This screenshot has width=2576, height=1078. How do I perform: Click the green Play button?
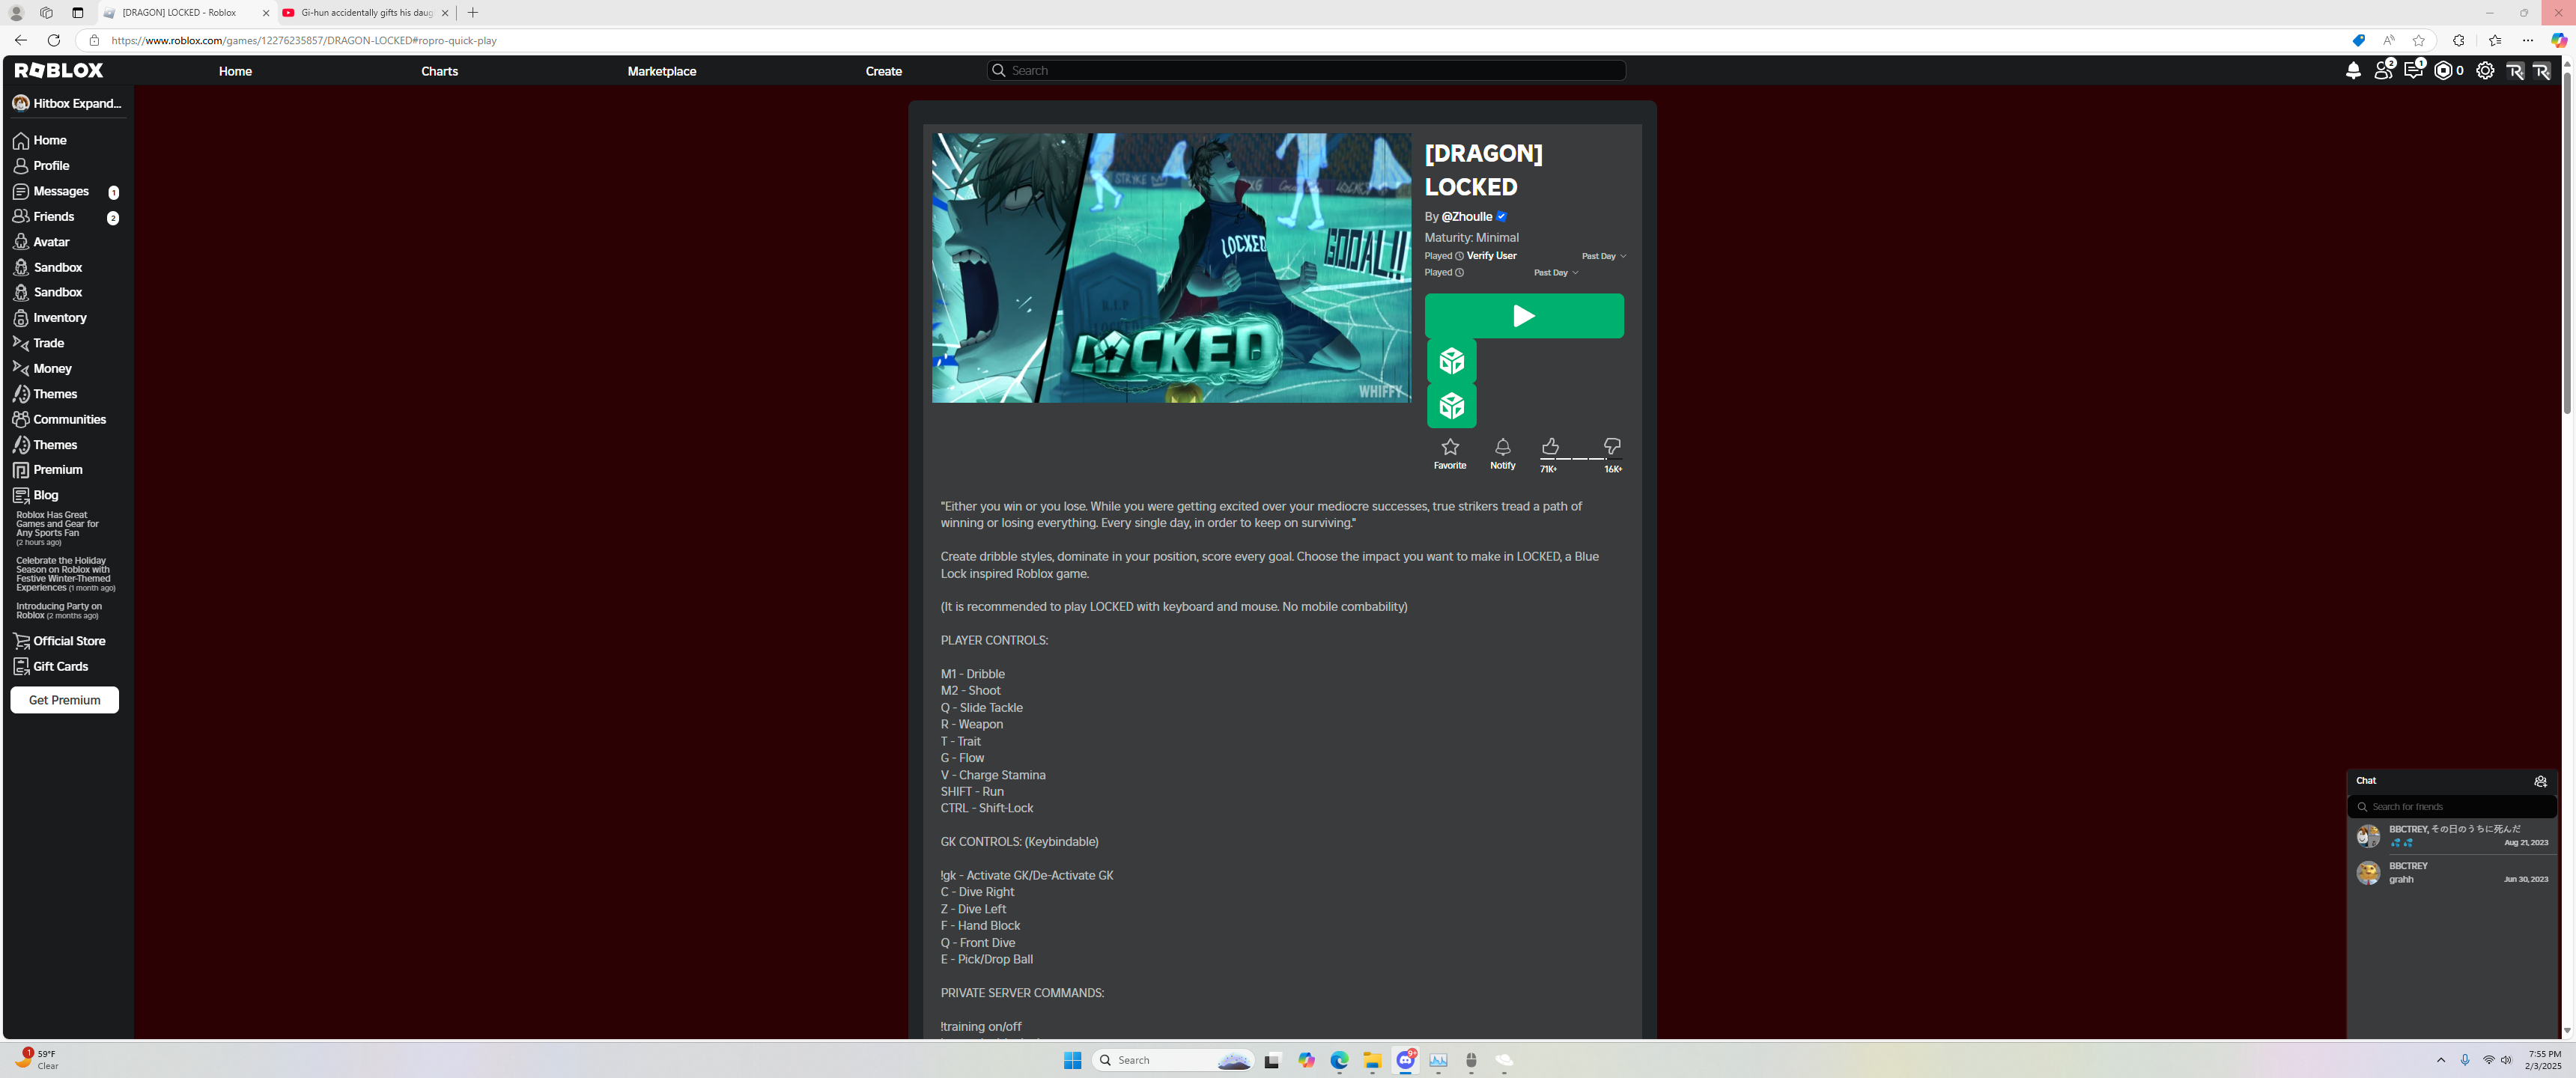coord(1523,316)
